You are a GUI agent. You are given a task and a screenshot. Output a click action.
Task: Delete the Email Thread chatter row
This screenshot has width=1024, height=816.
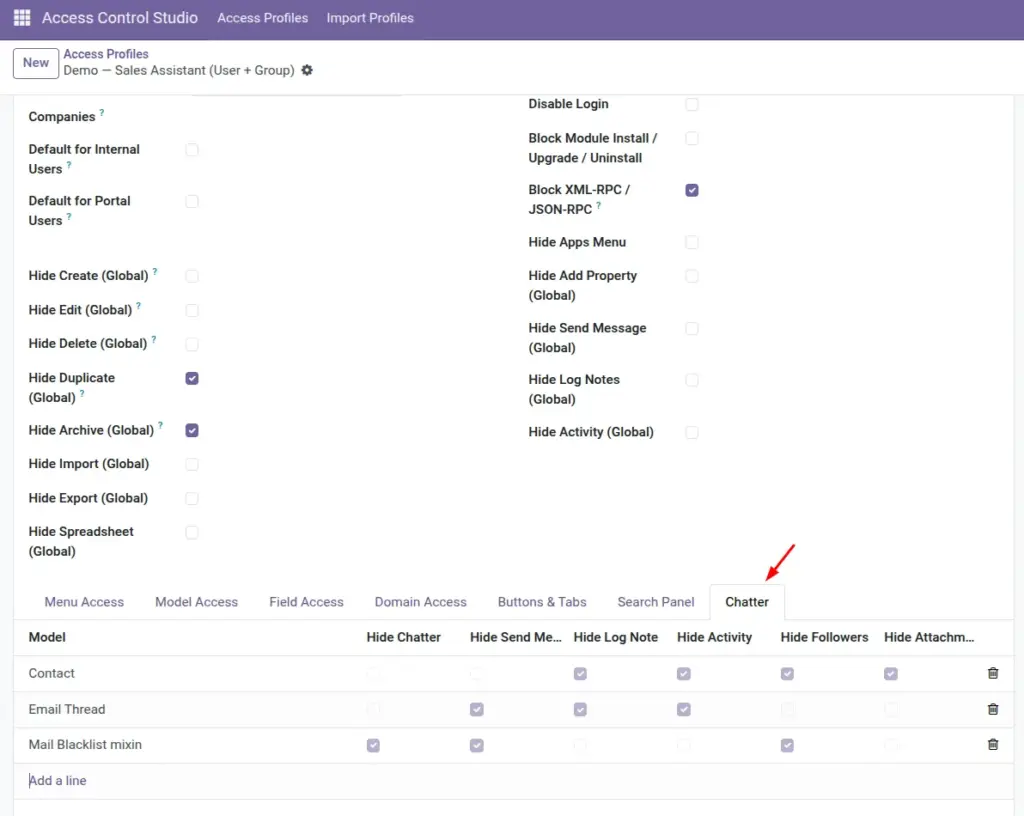(x=993, y=709)
